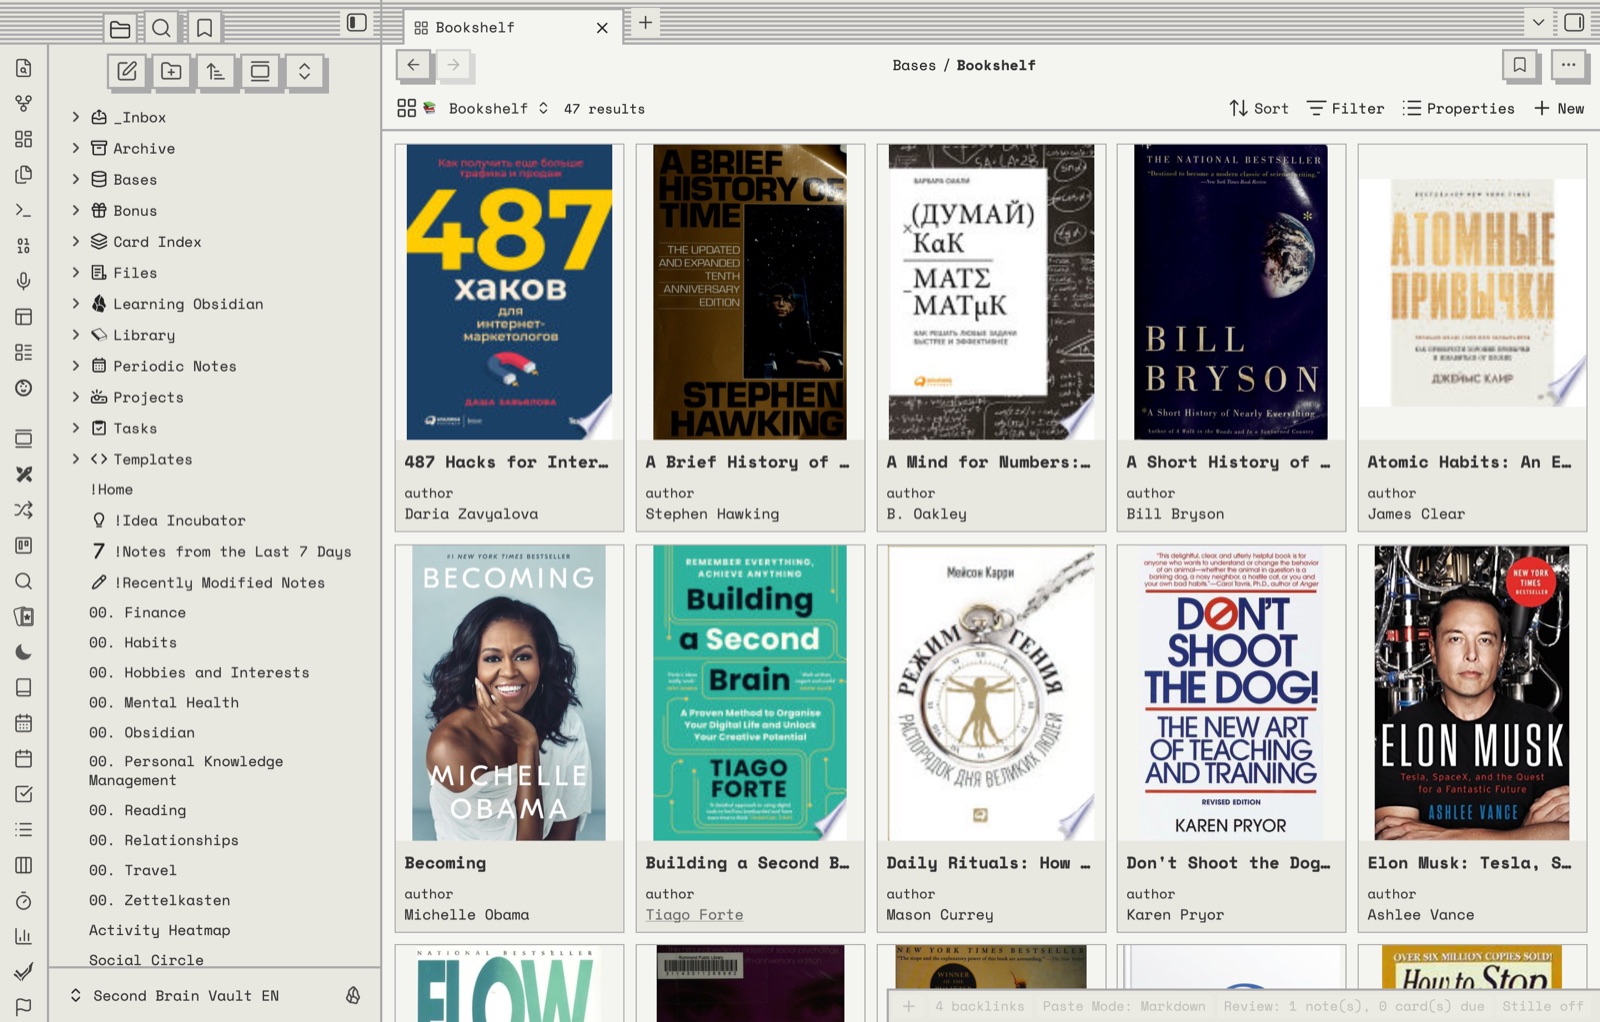Follow the Tiago Forte author link
The width and height of the screenshot is (1600, 1022).
(x=694, y=915)
